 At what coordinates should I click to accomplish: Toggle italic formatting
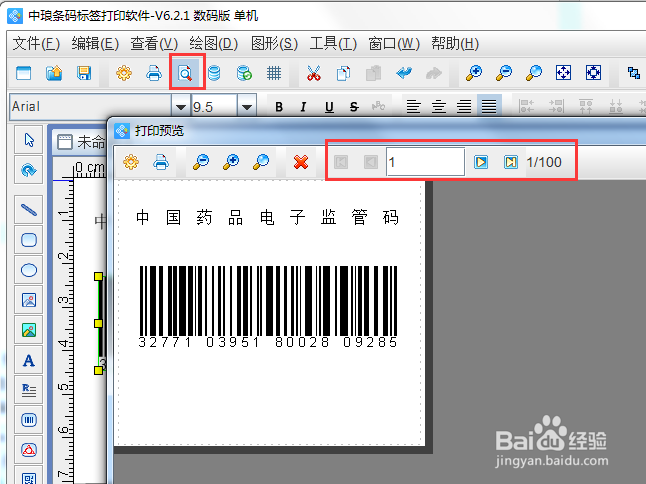pos(304,107)
